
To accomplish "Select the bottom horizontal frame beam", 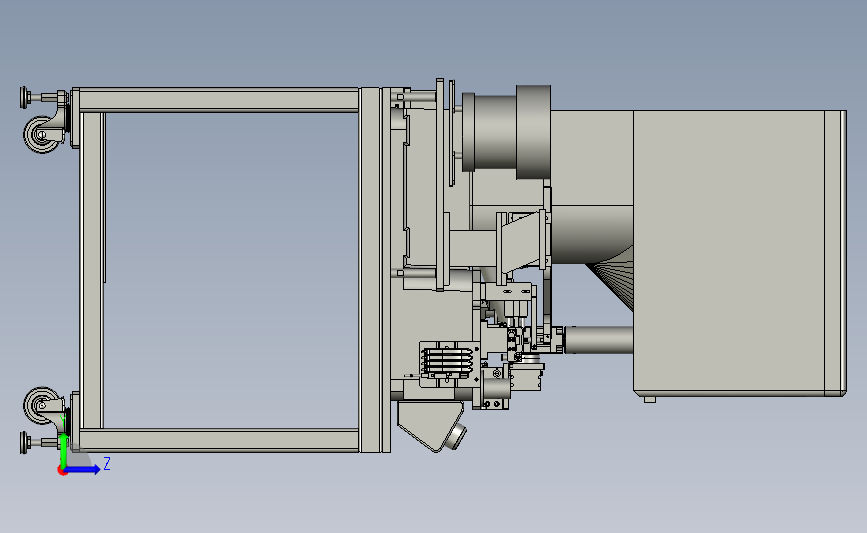I will [x=218, y=440].
